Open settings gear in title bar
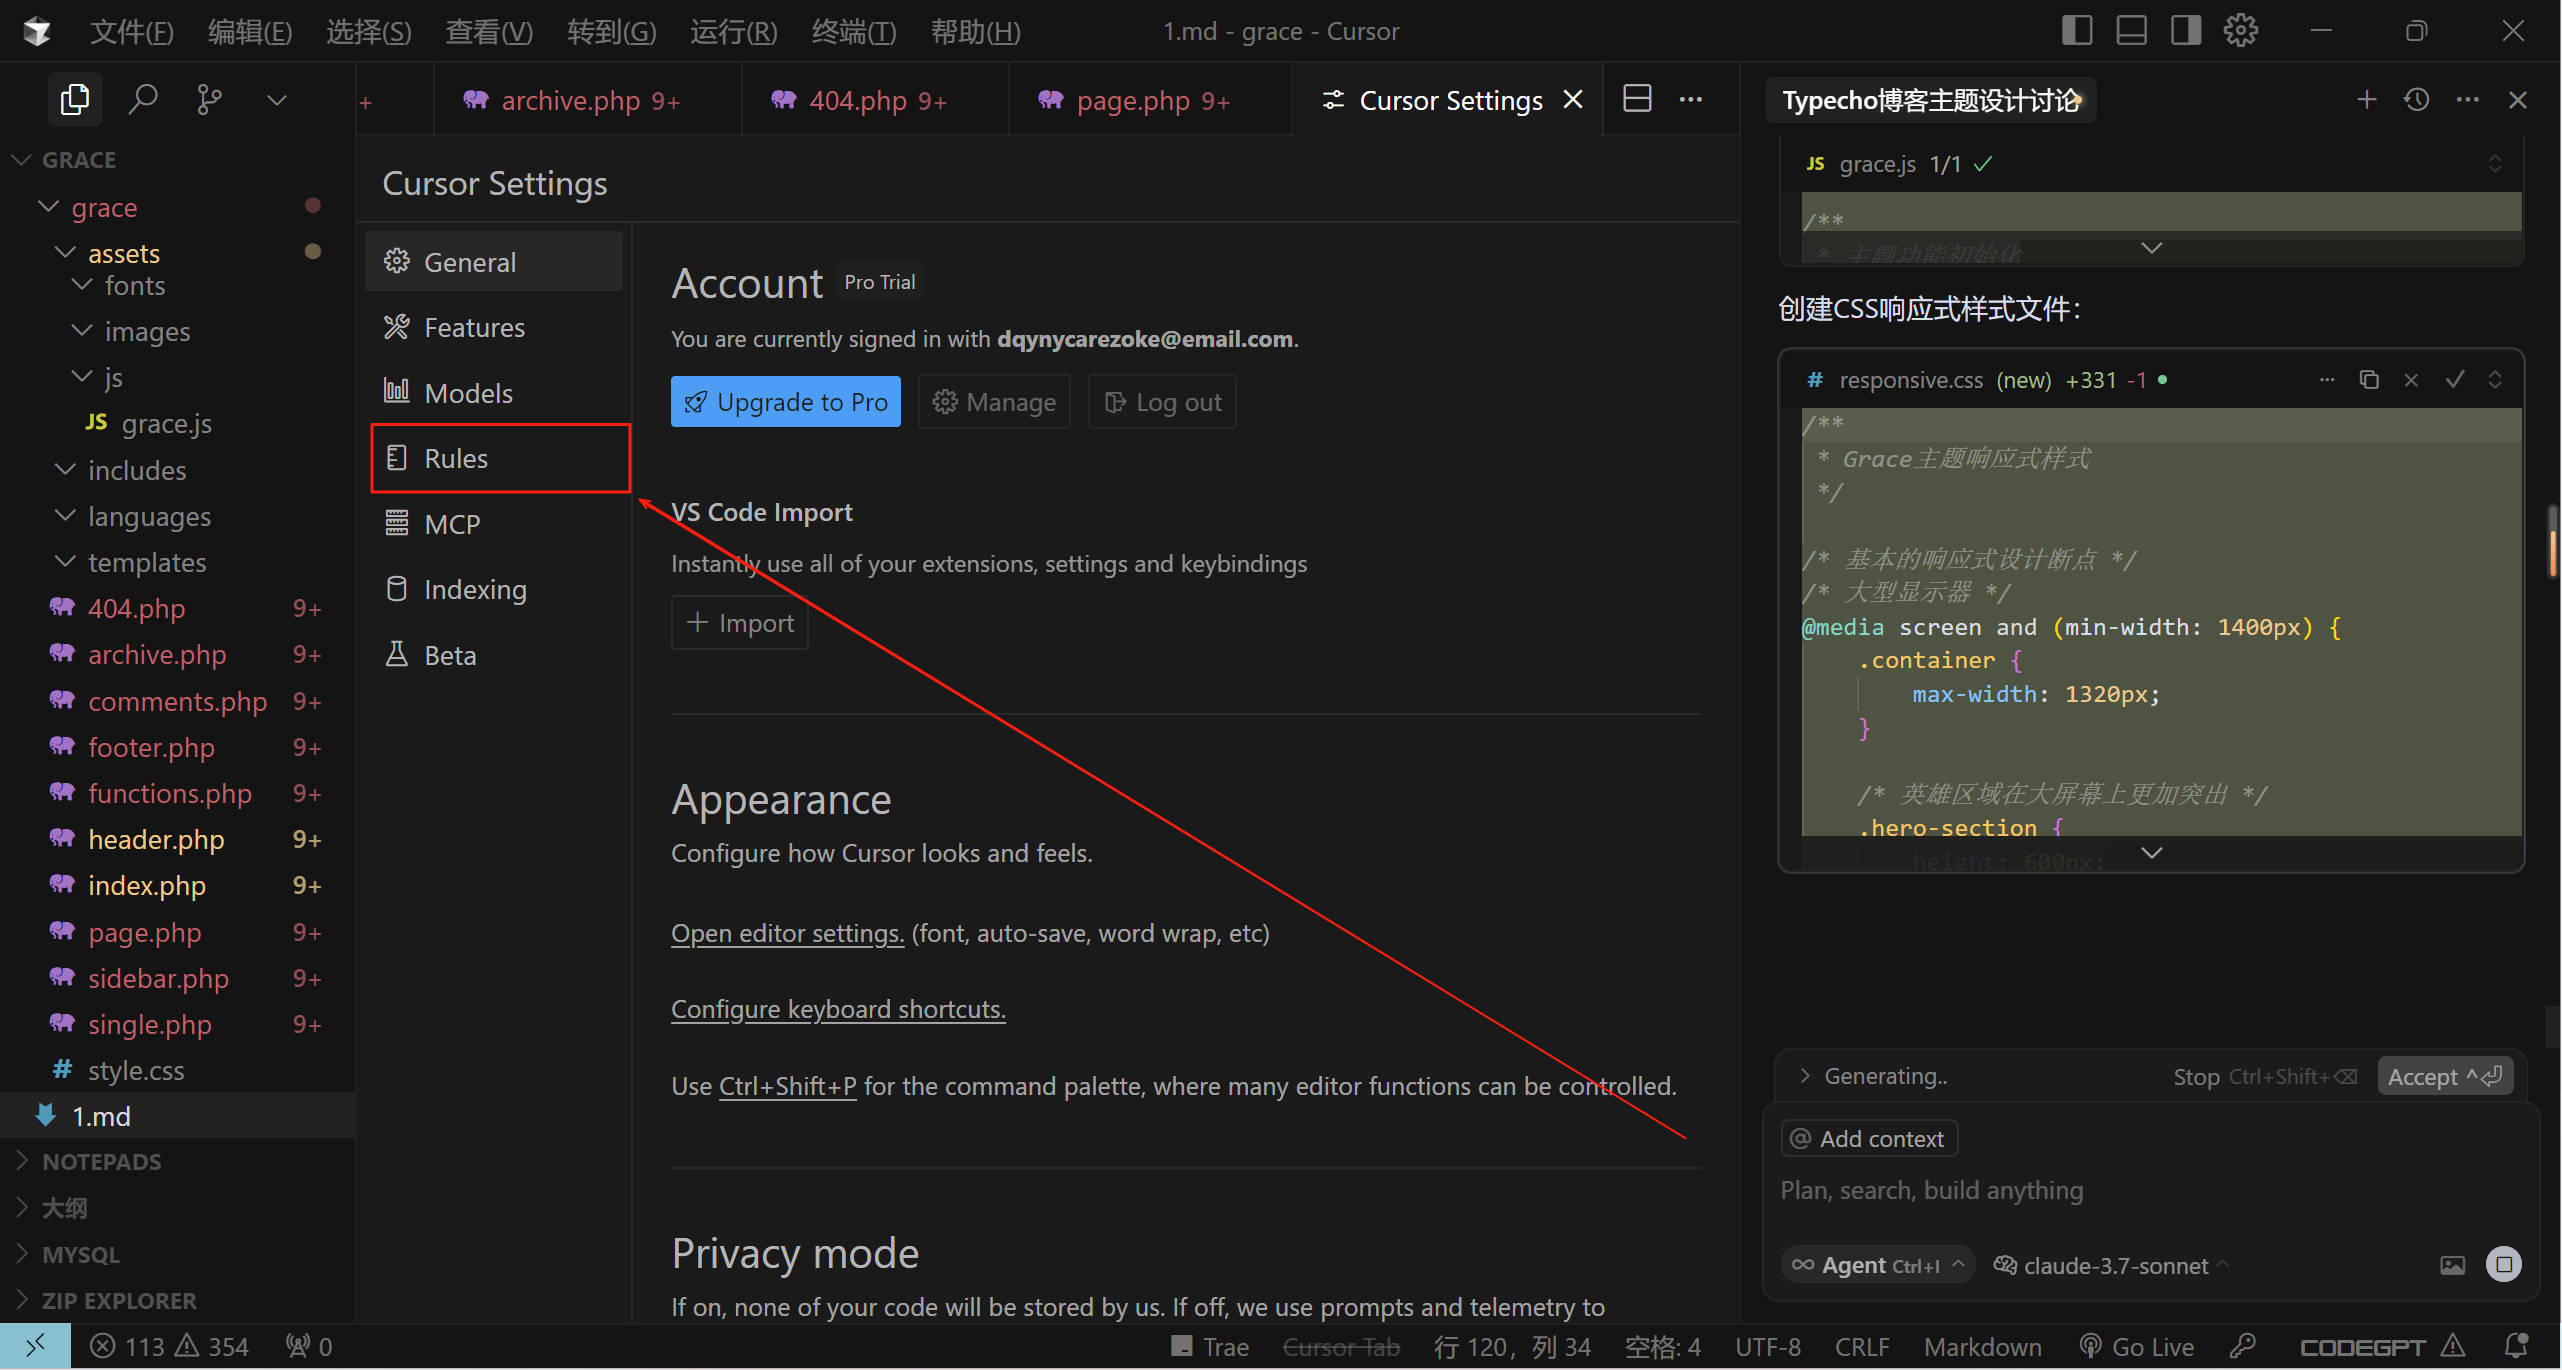 click(2240, 30)
